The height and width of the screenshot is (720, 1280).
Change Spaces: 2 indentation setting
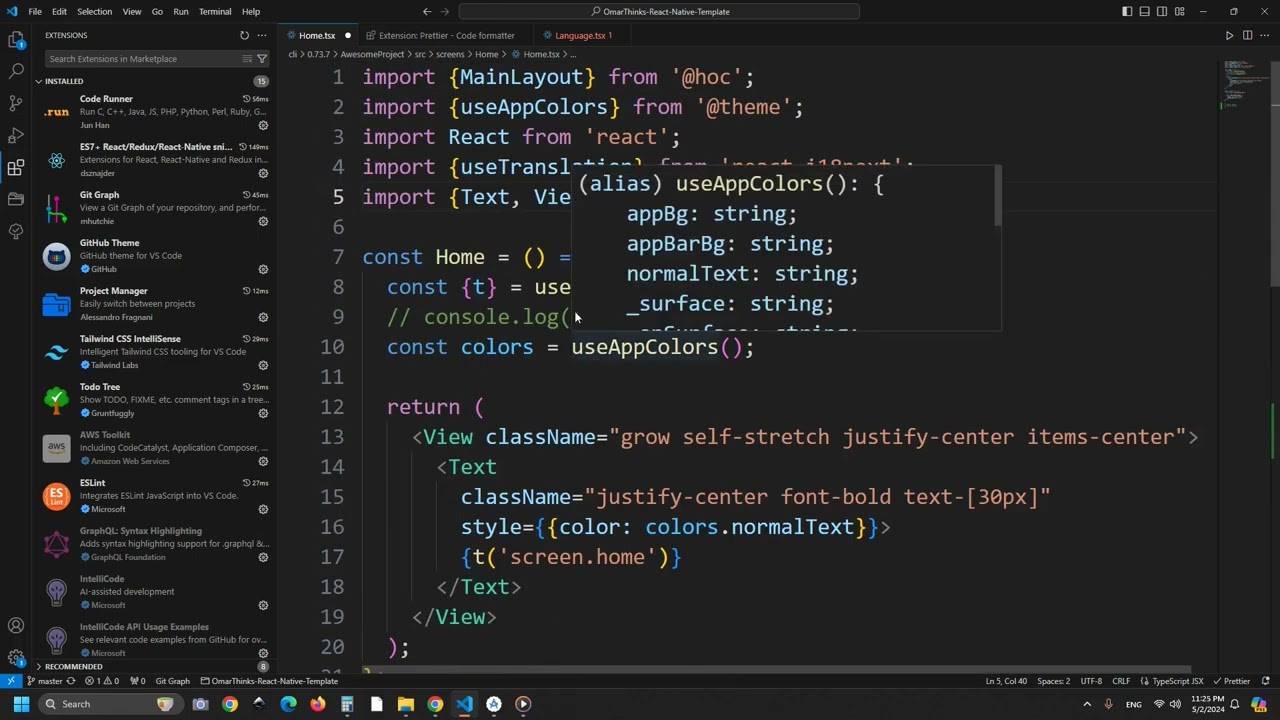coord(1053,681)
